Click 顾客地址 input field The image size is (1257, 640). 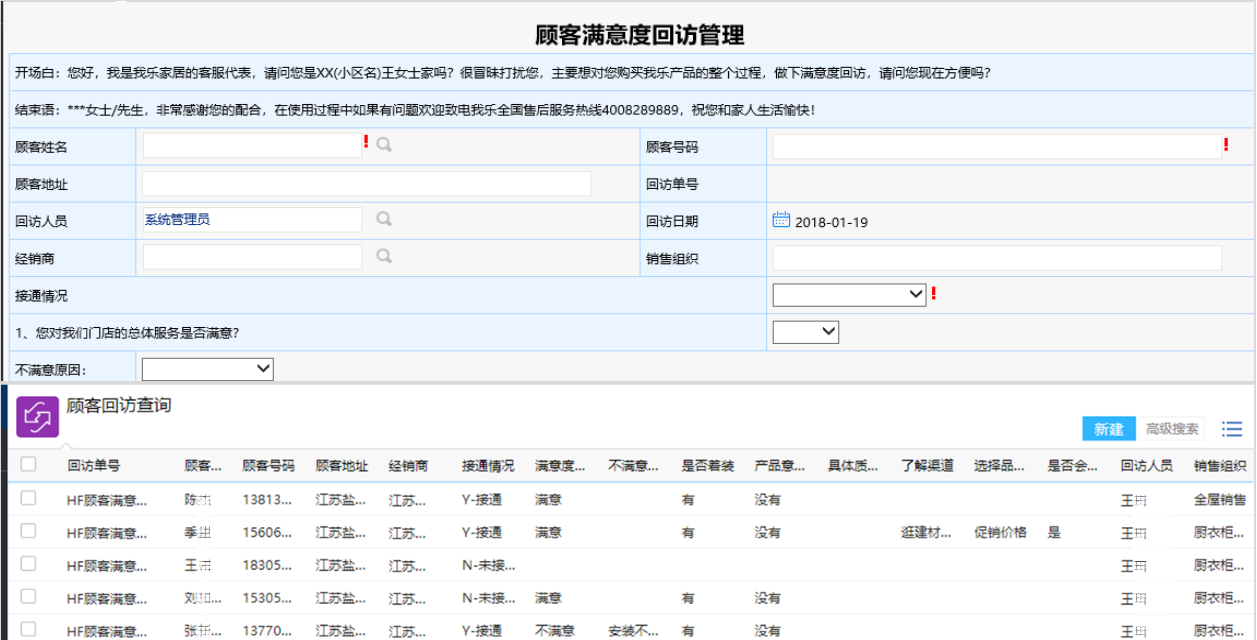pyautogui.click(x=366, y=184)
